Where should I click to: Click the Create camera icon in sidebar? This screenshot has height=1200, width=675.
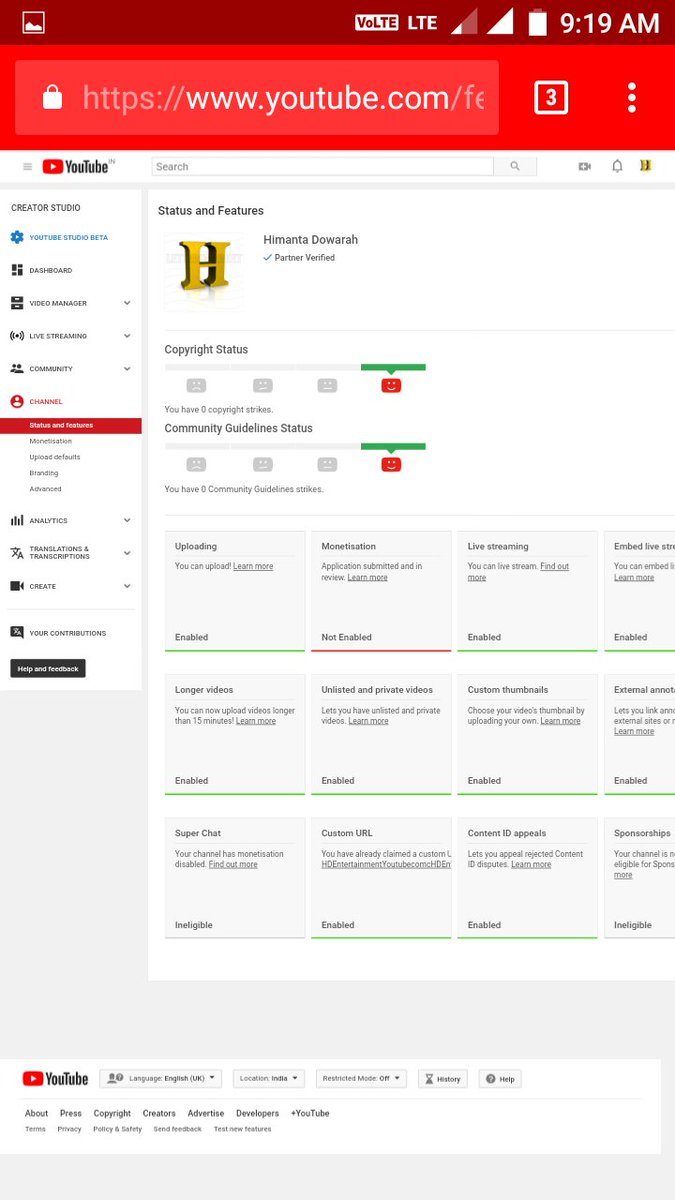(x=17, y=586)
